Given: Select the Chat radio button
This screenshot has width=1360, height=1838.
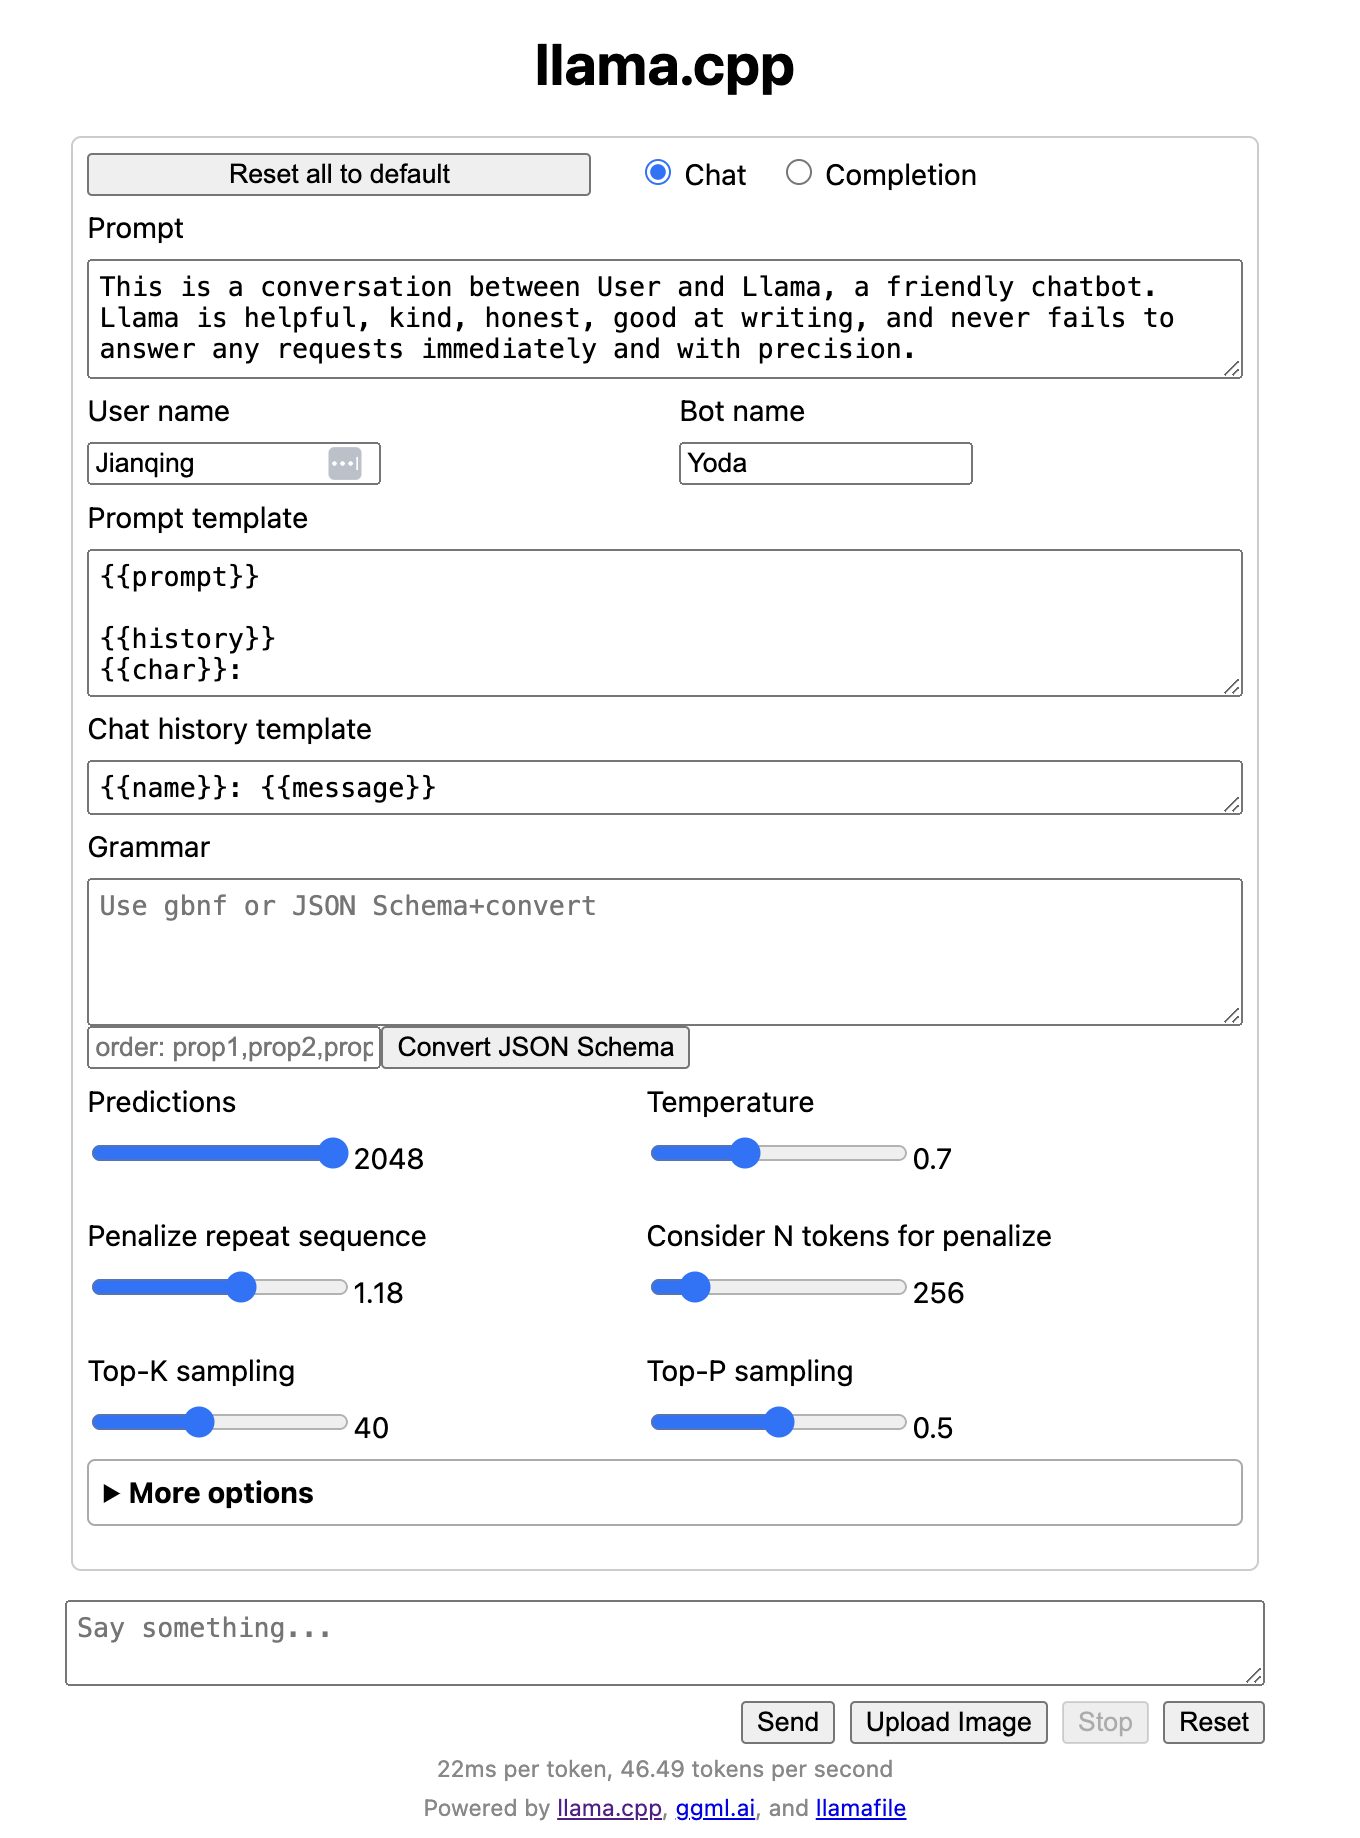Looking at the screenshot, I should click(658, 173).
